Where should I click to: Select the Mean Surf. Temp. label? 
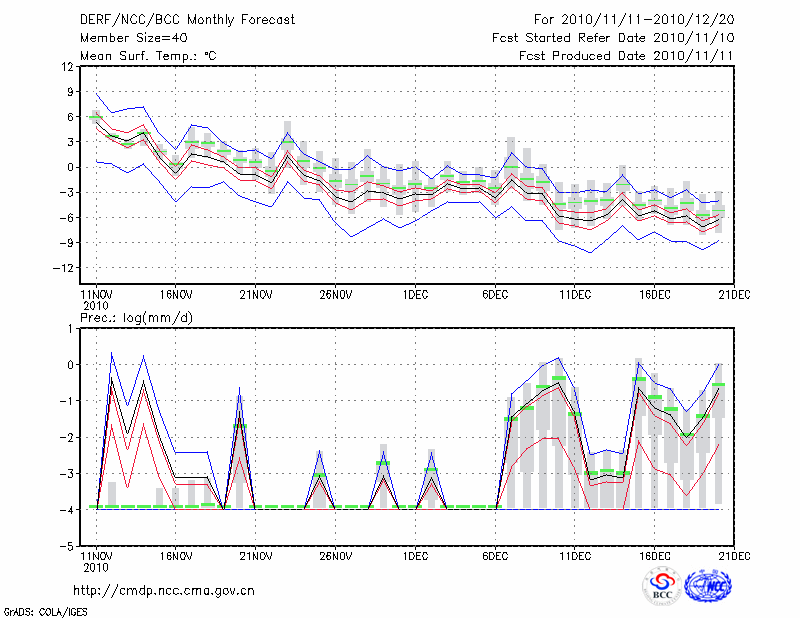click(x=148, y=56)
